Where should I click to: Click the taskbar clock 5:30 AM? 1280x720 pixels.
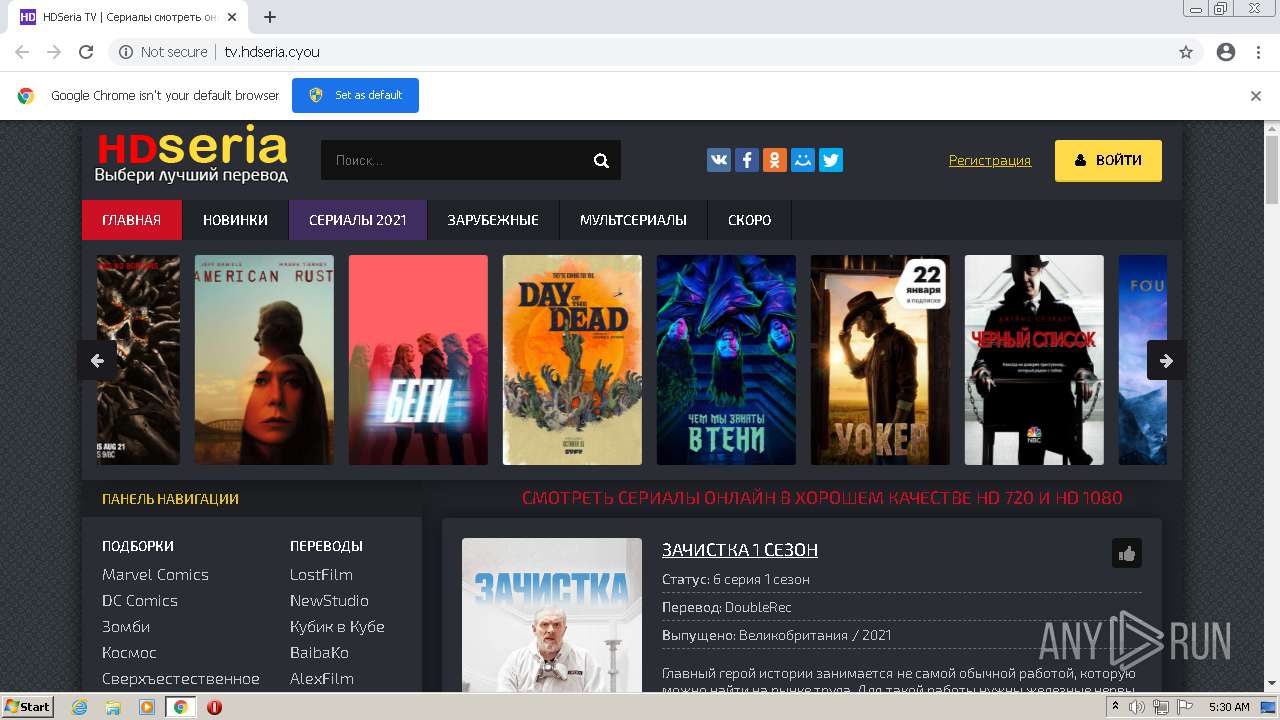coord(1229,707)
